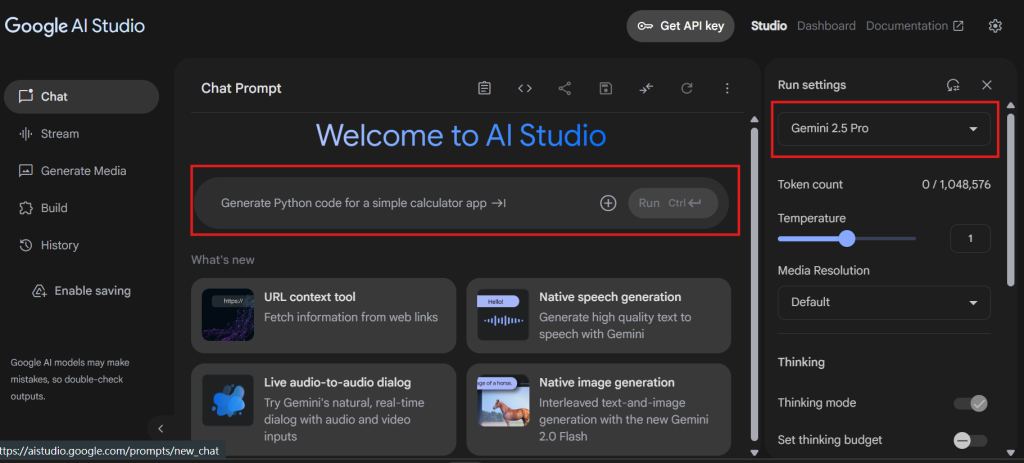Toggle the Set thinking budget switch
1024x463 pixels.
coord(970,440)
